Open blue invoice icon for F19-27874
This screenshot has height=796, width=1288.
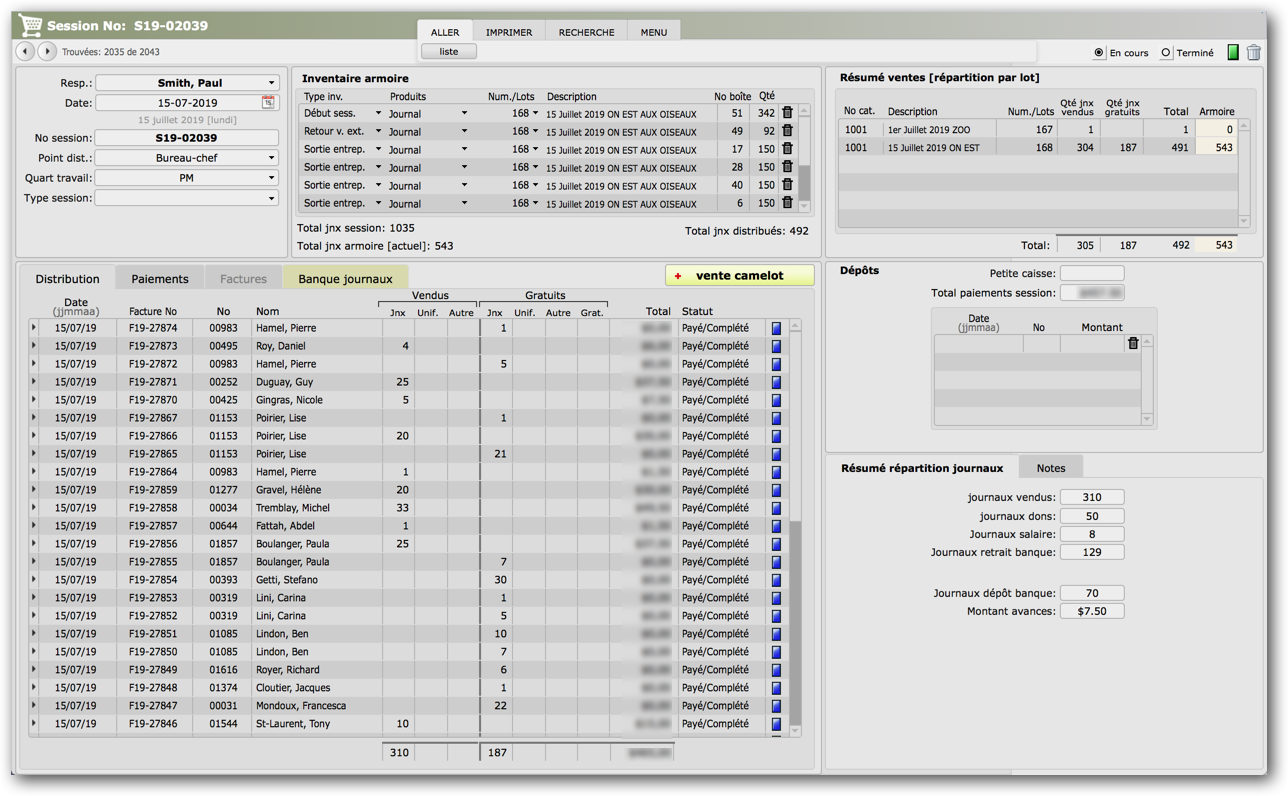[776, 328]
